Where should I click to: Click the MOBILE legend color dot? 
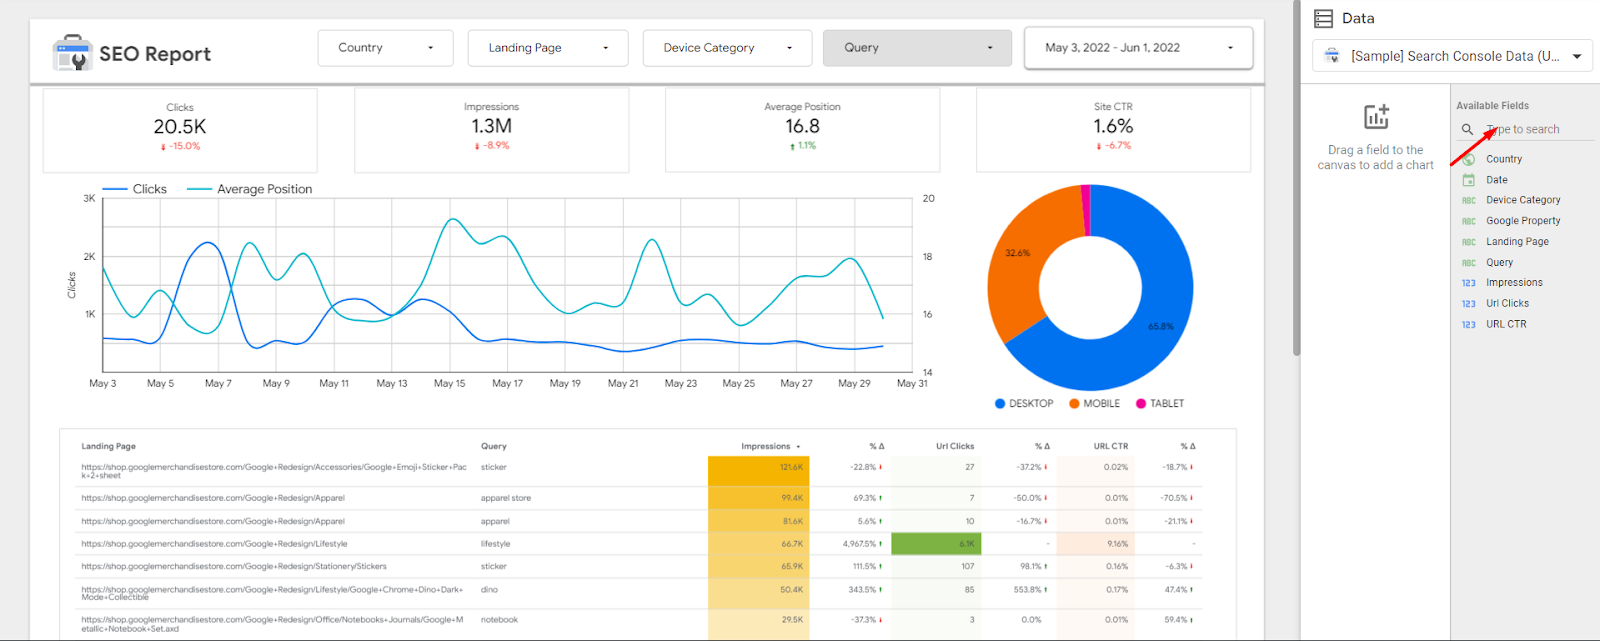pos(1074,404)
